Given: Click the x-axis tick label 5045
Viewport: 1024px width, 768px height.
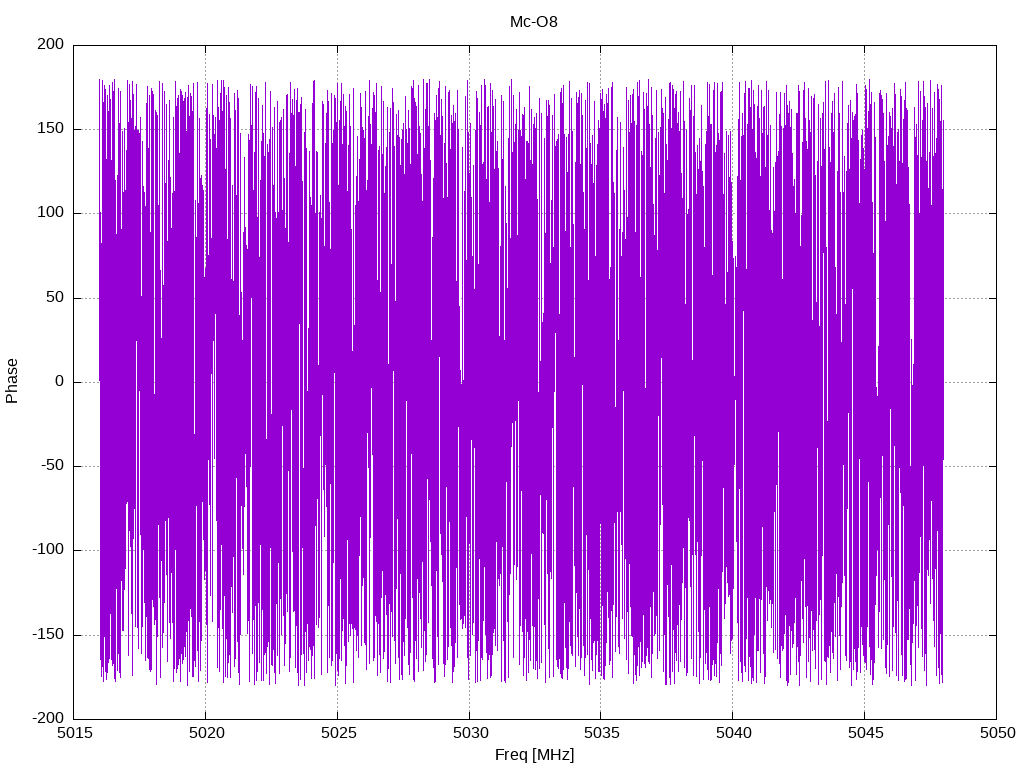Looking at the screenshot, I should click(865, 733).
